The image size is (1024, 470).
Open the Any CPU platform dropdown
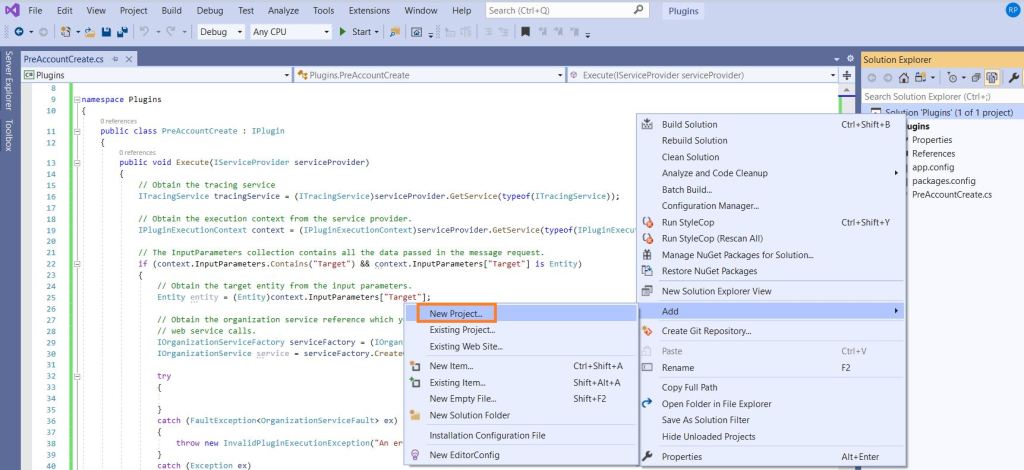pyautogui.click(x=290, y=32)
